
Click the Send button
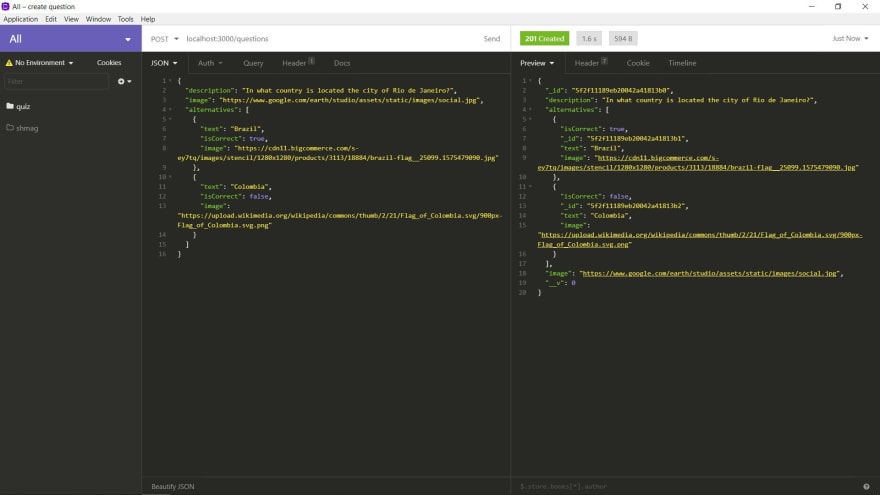coord(492,39)
